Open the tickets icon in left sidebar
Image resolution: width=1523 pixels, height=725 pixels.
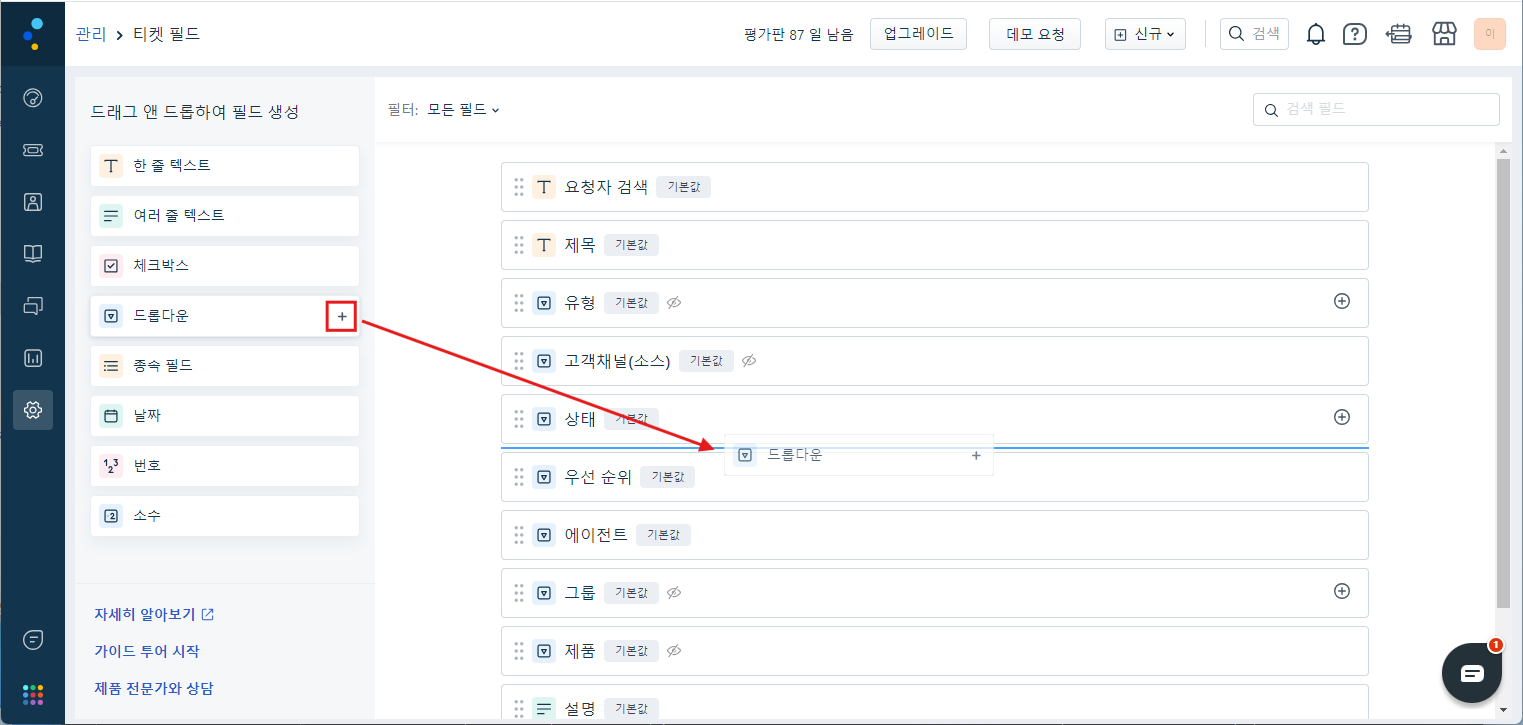(33, 150)
